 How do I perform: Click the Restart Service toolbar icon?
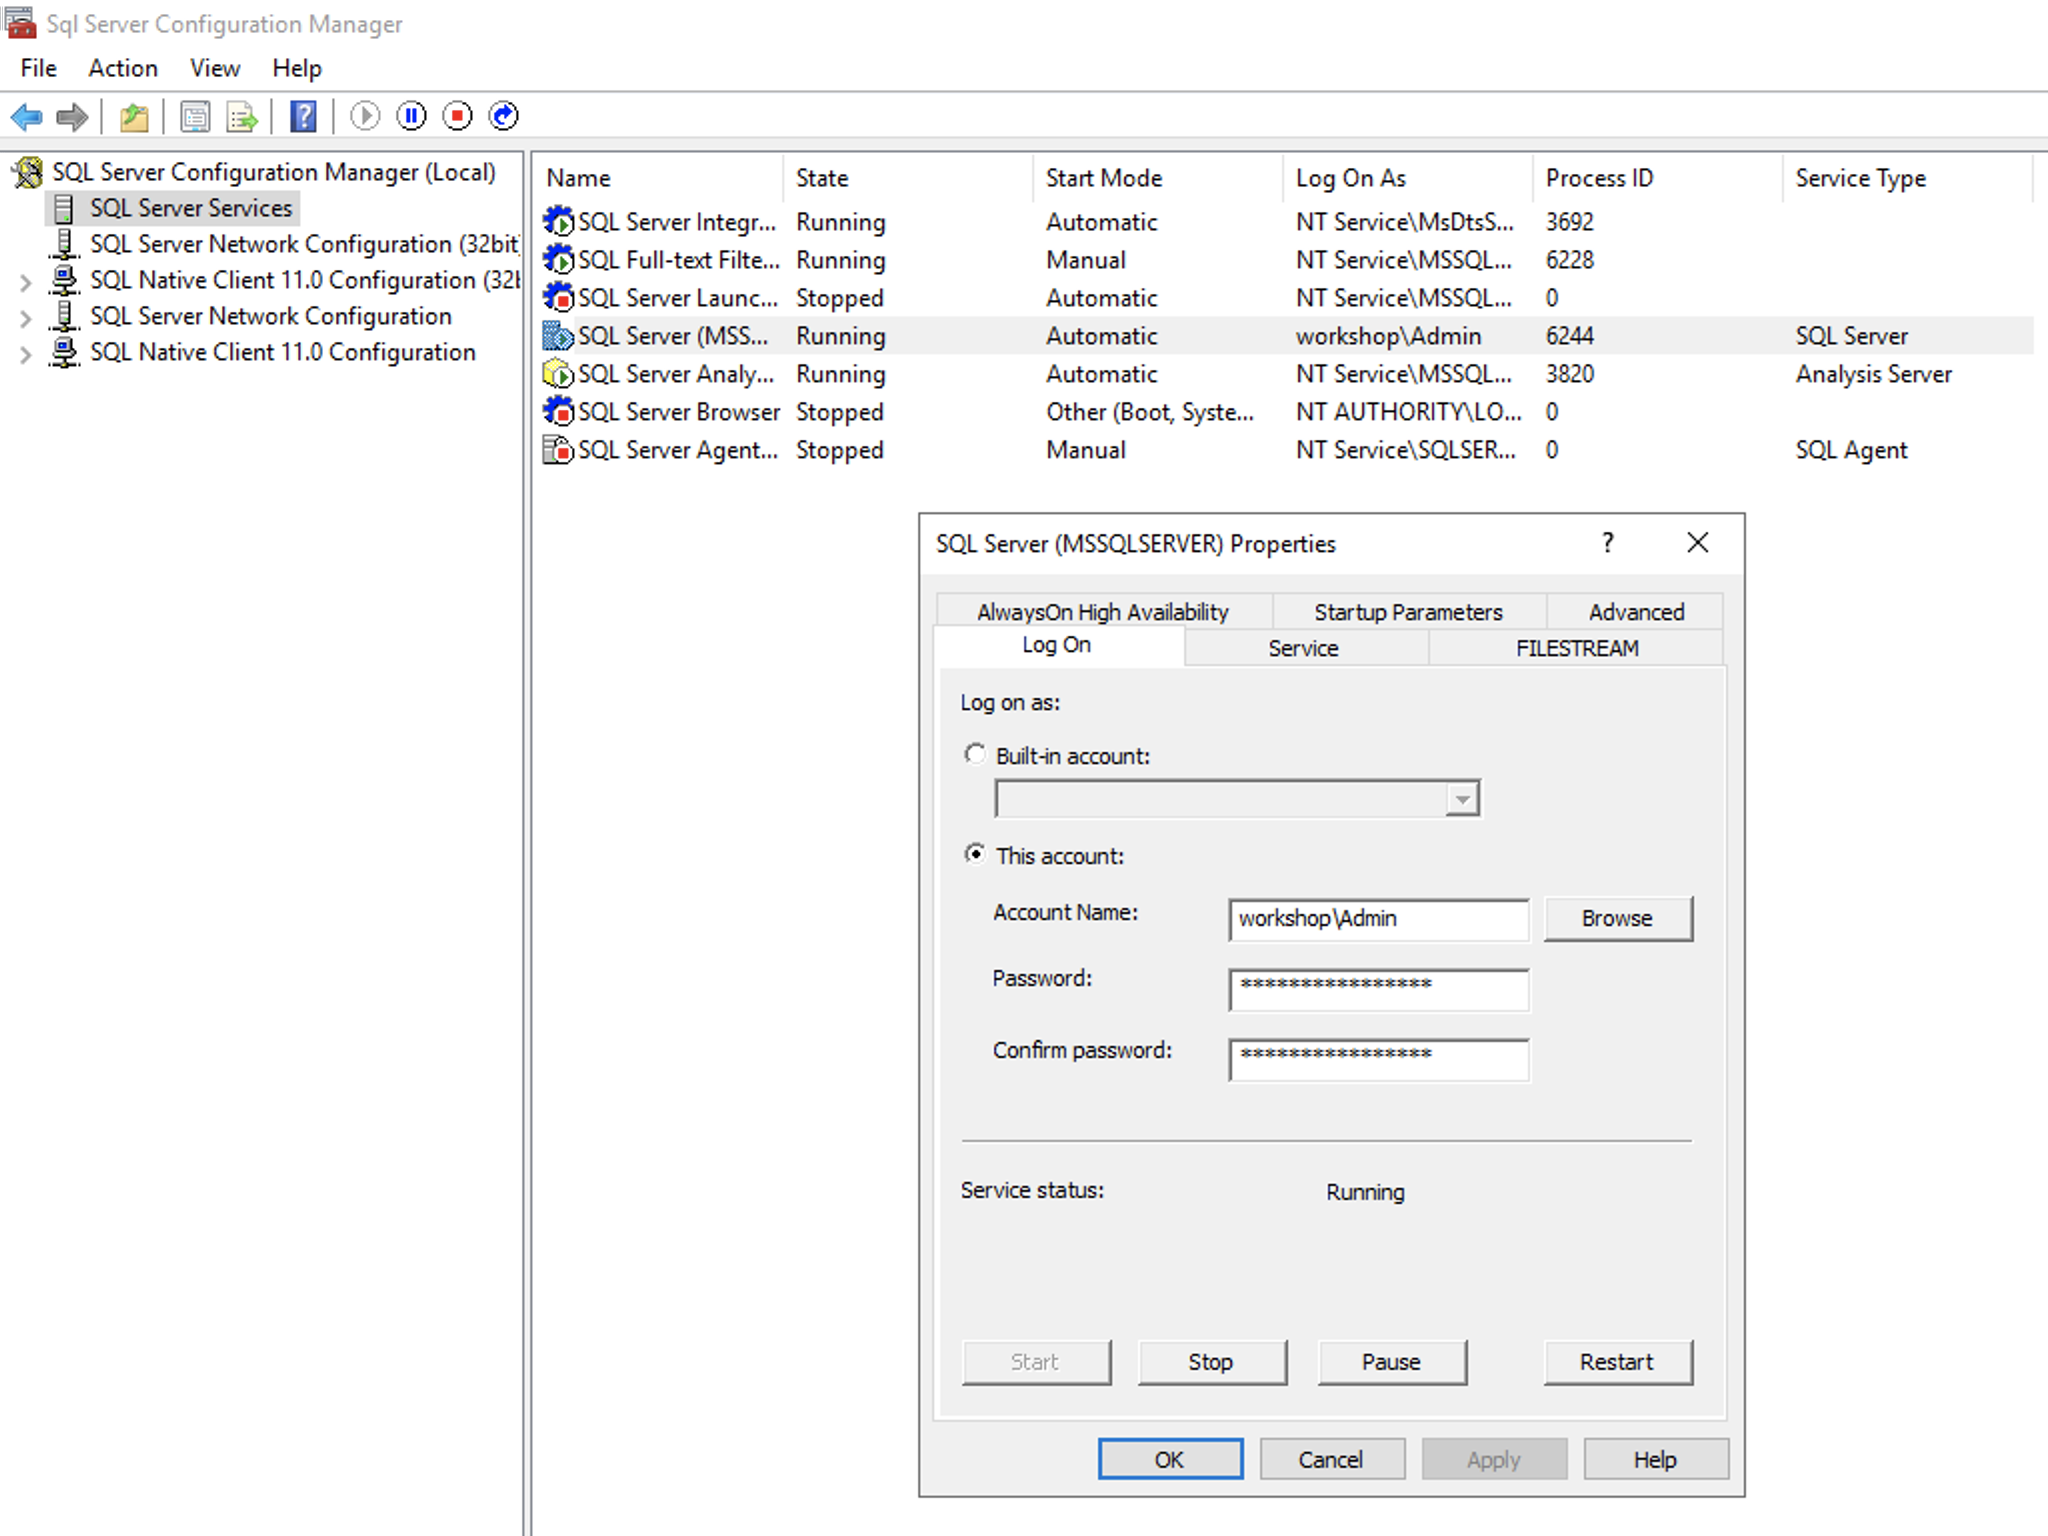[x=503, y=116]
